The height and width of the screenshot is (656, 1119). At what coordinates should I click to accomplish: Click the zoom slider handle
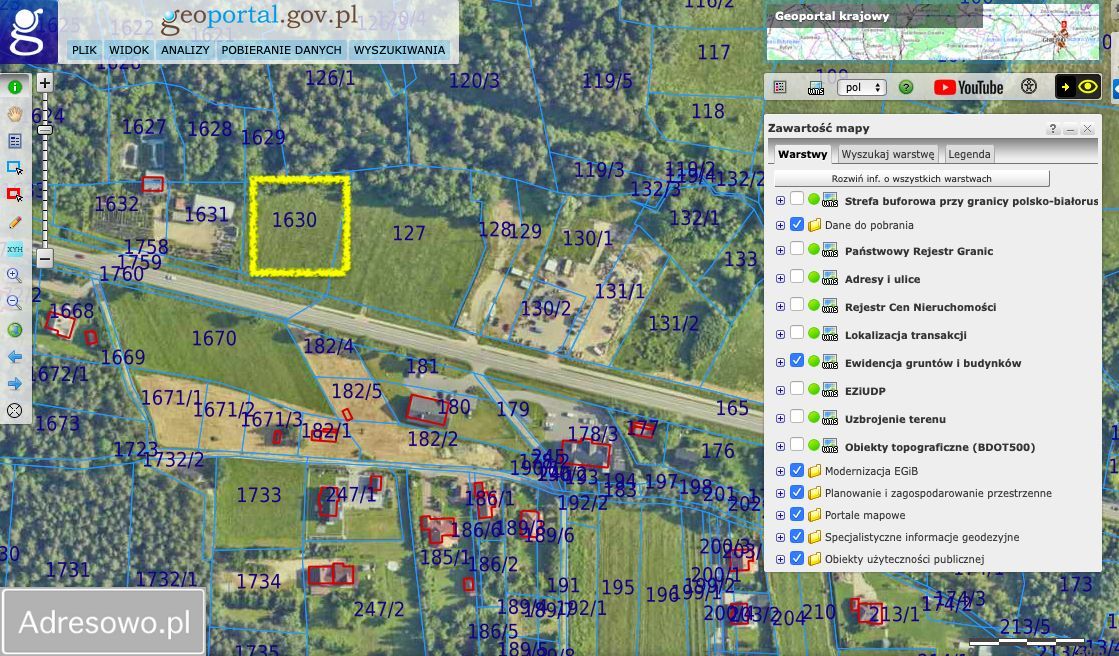(x=44, y=130)
